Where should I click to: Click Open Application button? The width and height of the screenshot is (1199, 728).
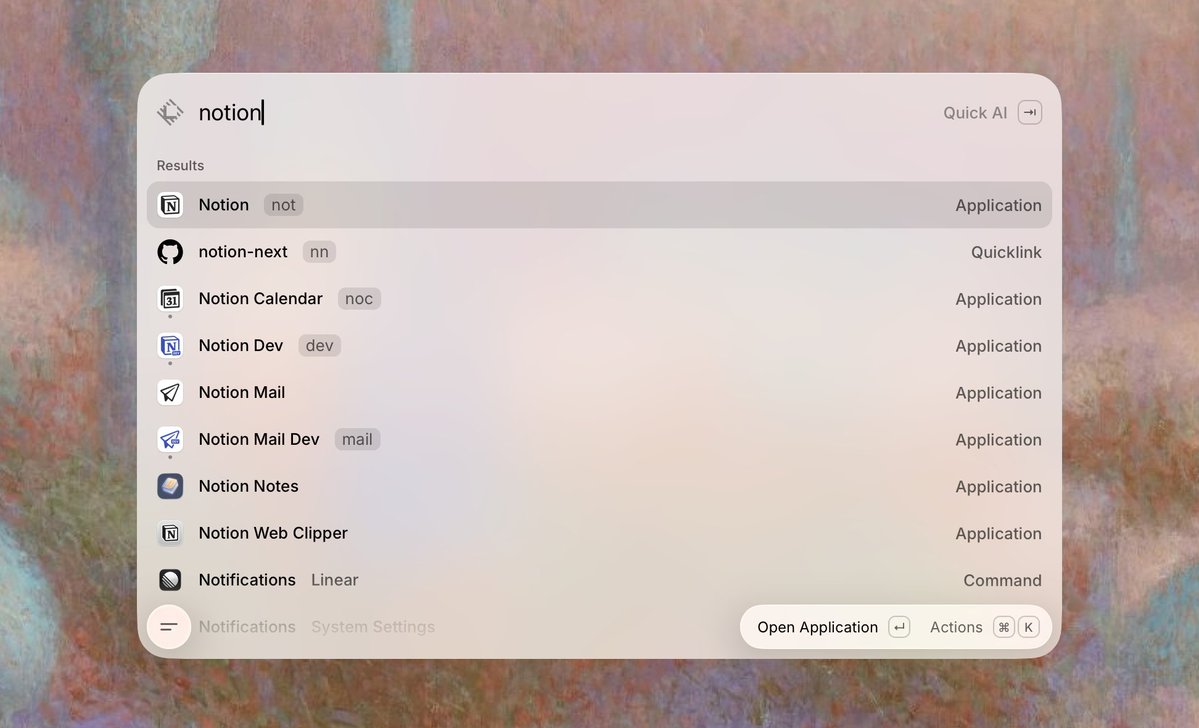833,627
